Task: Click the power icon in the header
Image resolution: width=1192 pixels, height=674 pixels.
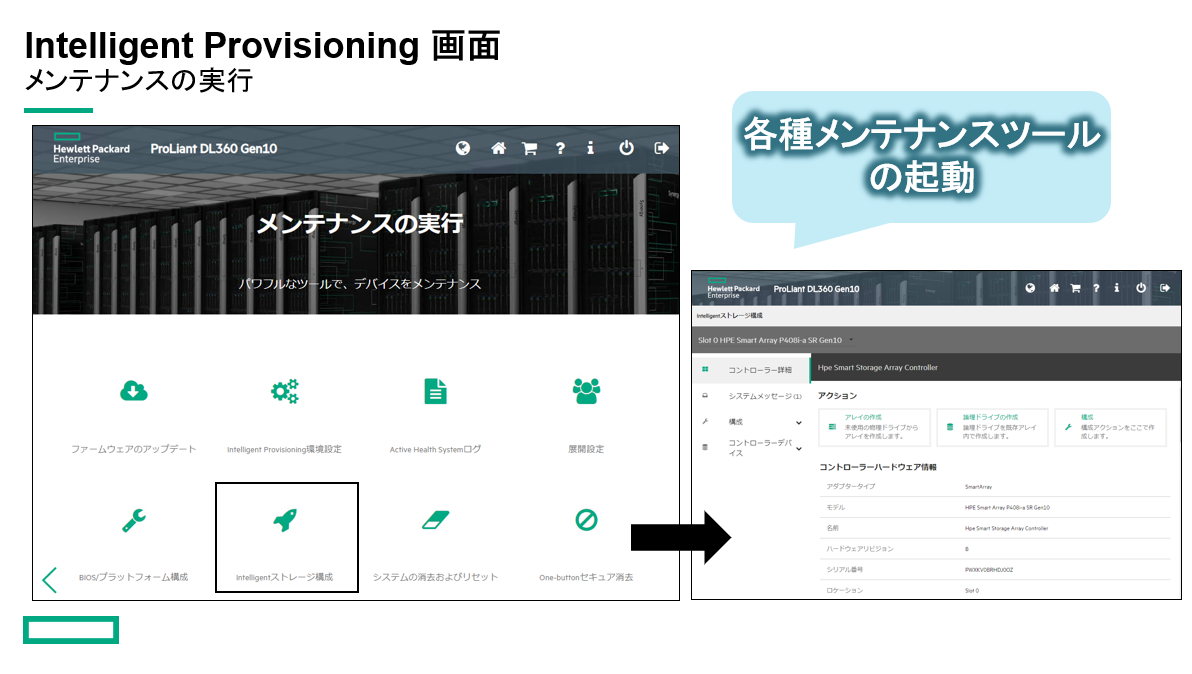Action: click(x=626, y=148)
